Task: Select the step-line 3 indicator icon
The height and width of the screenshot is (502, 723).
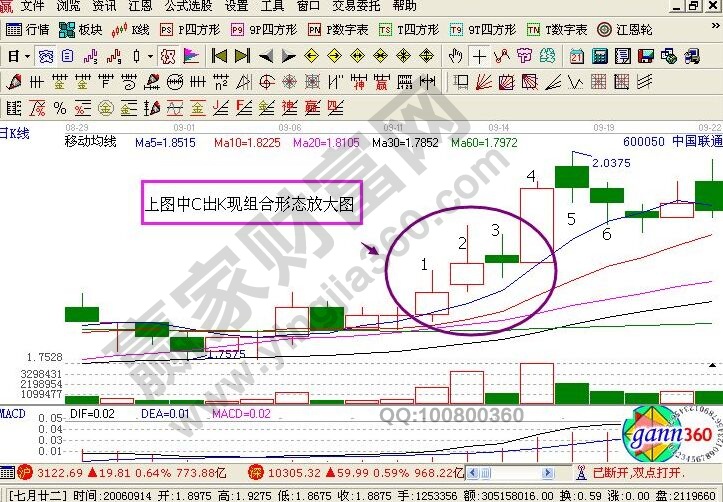Action: click(91, 57)
